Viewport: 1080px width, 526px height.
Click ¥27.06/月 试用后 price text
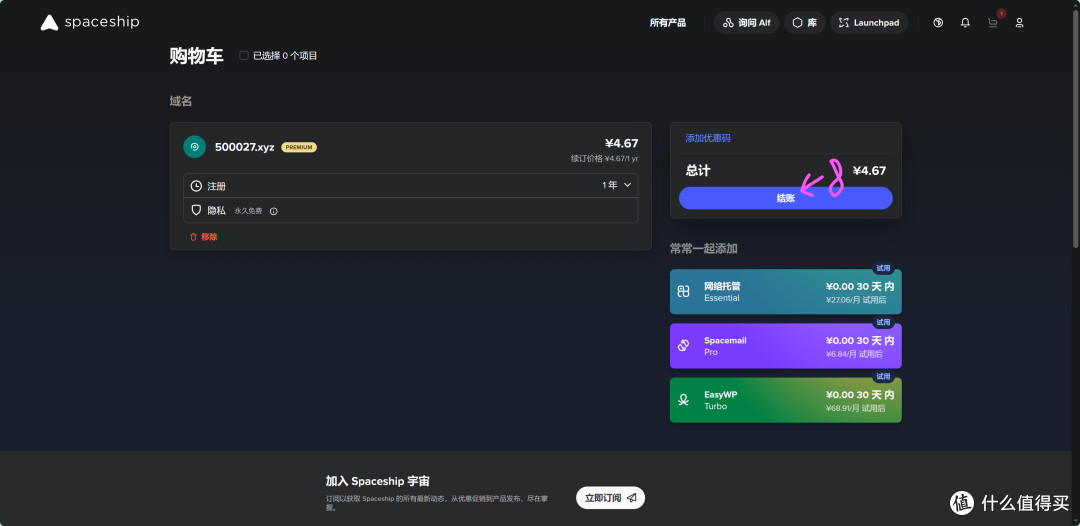click(x=855, y=300)
